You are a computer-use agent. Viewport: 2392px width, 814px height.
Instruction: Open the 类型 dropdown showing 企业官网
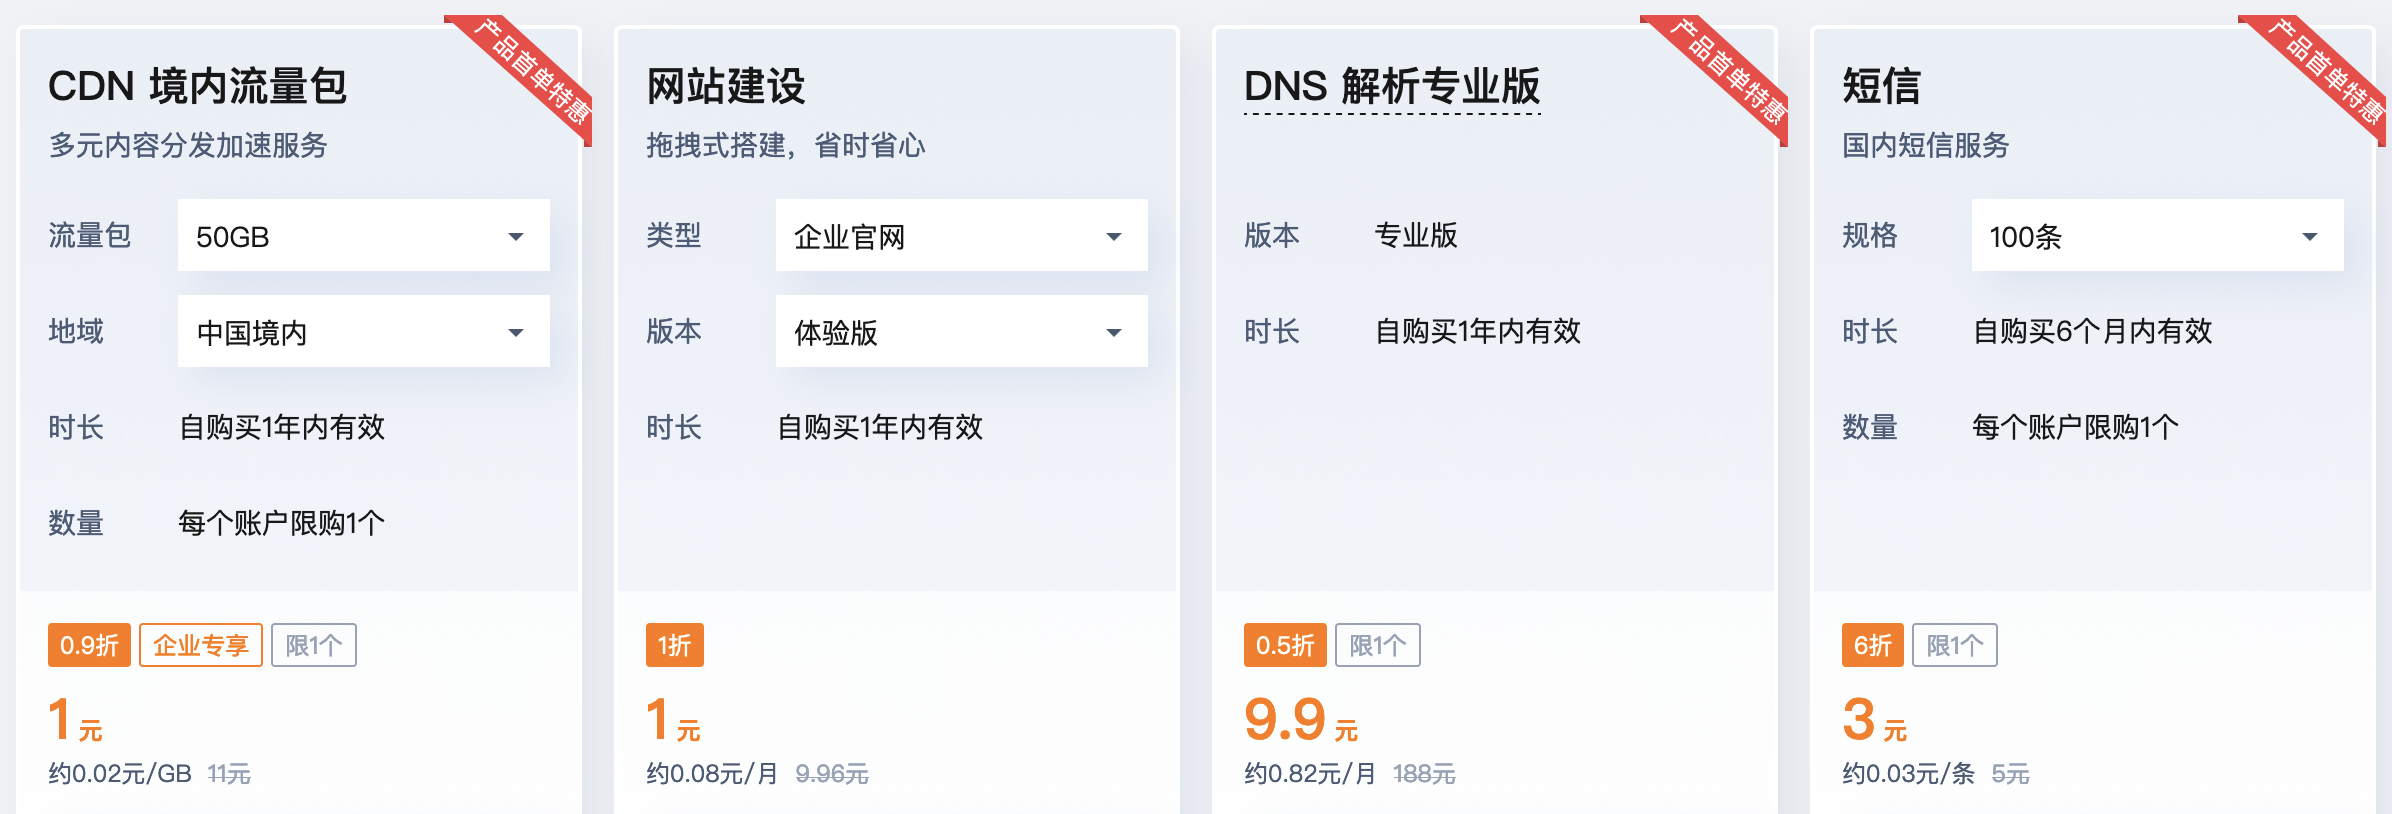click(960, 235)
